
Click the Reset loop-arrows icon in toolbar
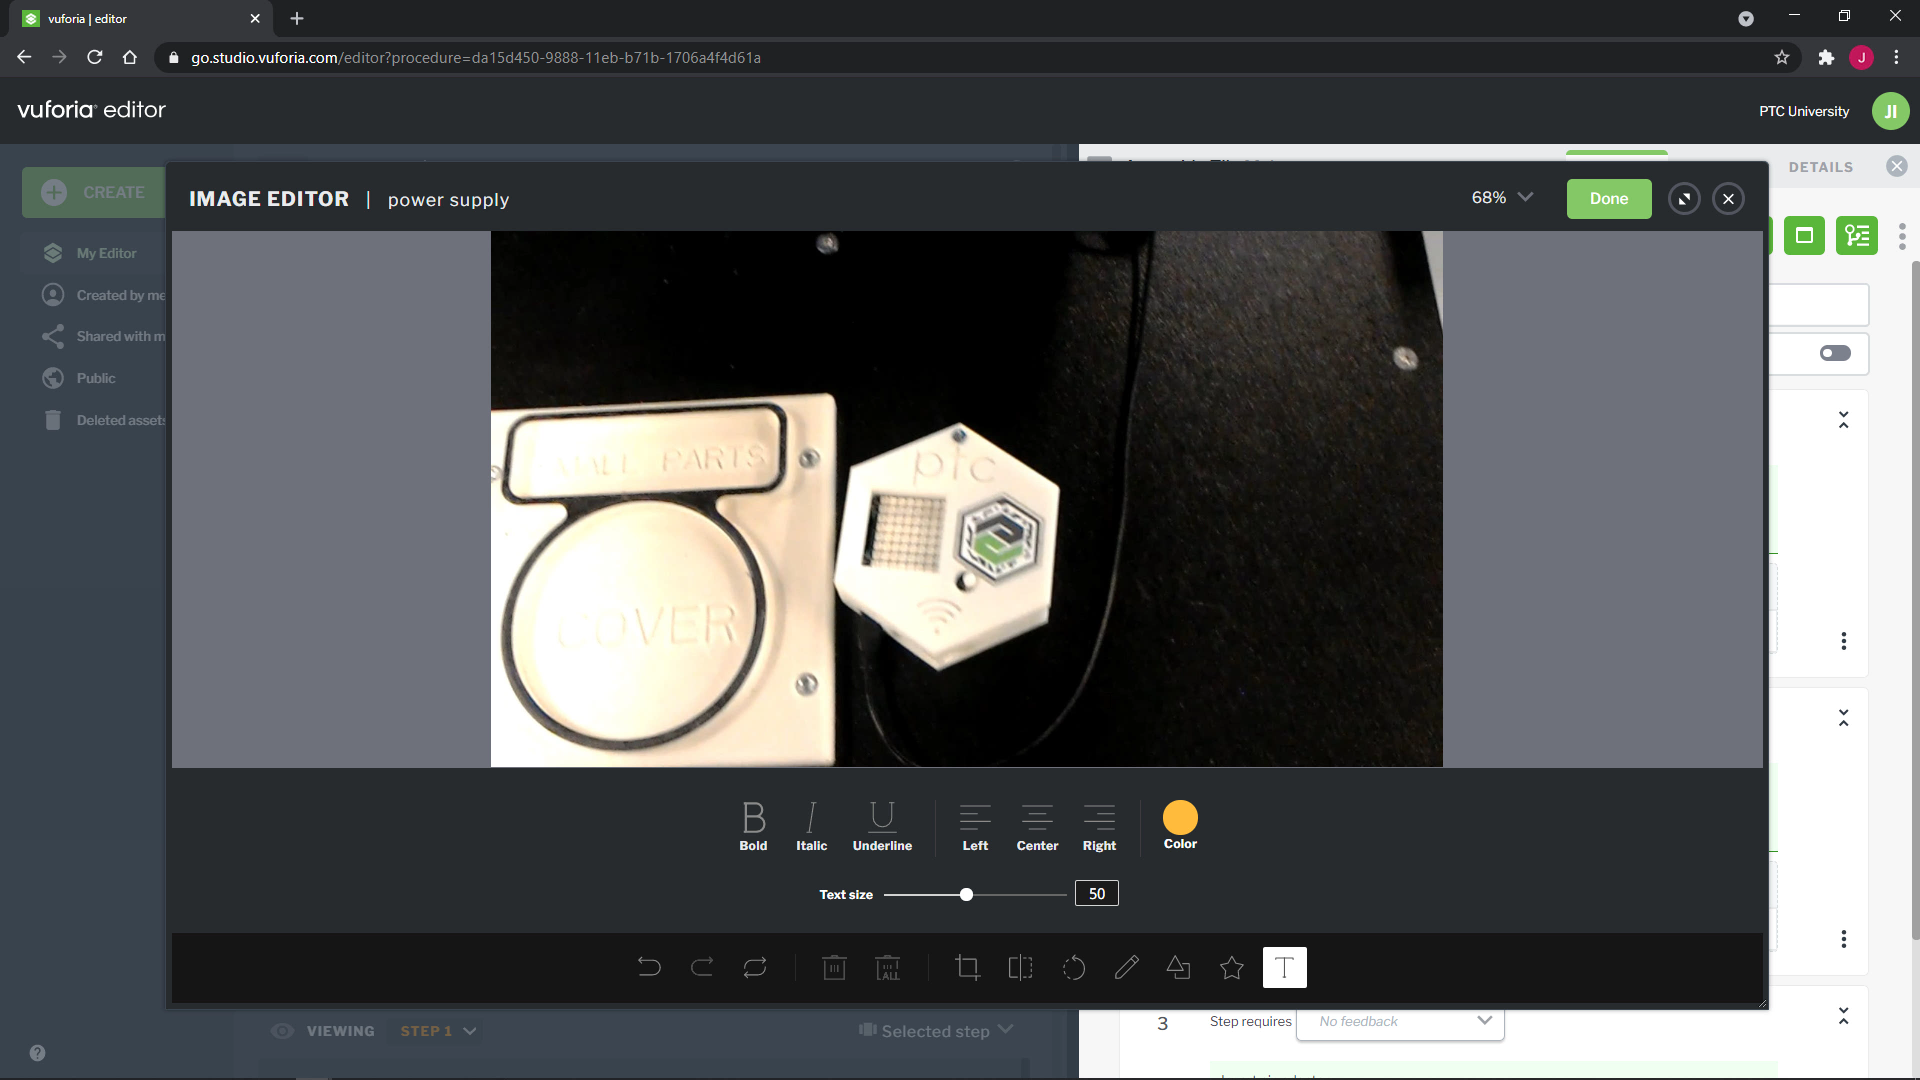coord(755,967)
